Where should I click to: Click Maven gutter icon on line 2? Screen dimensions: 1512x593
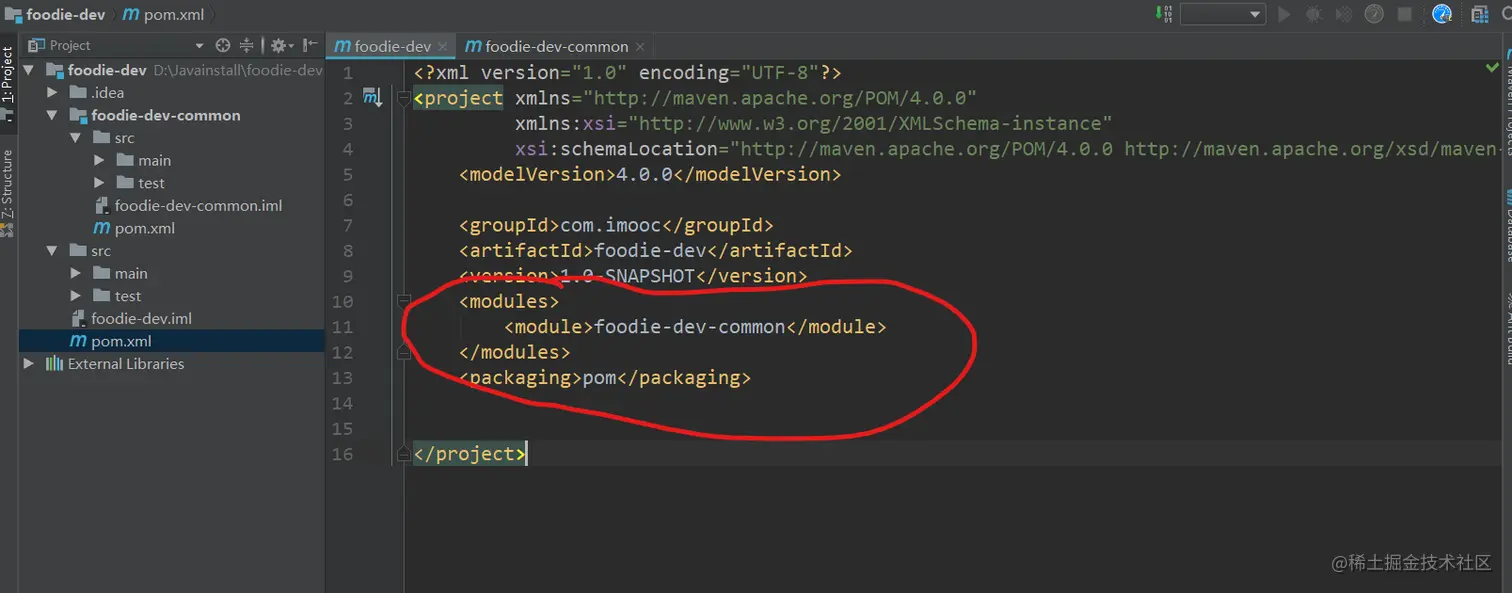coord(372,98)
